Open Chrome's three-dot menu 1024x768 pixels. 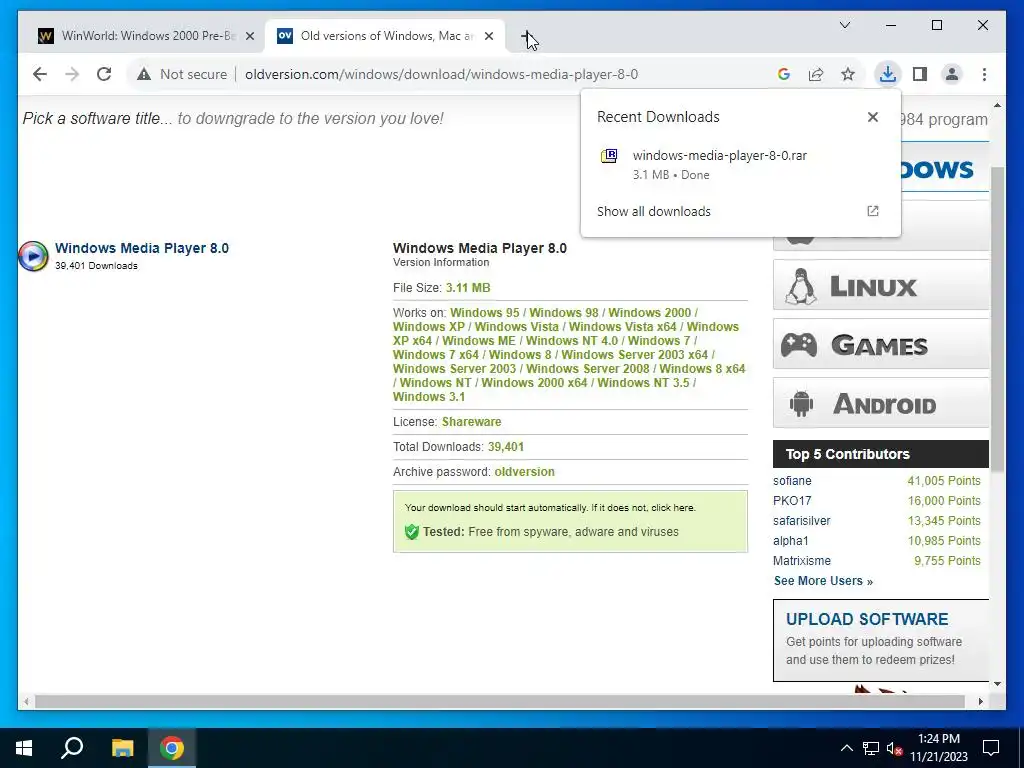click(984, 74)
